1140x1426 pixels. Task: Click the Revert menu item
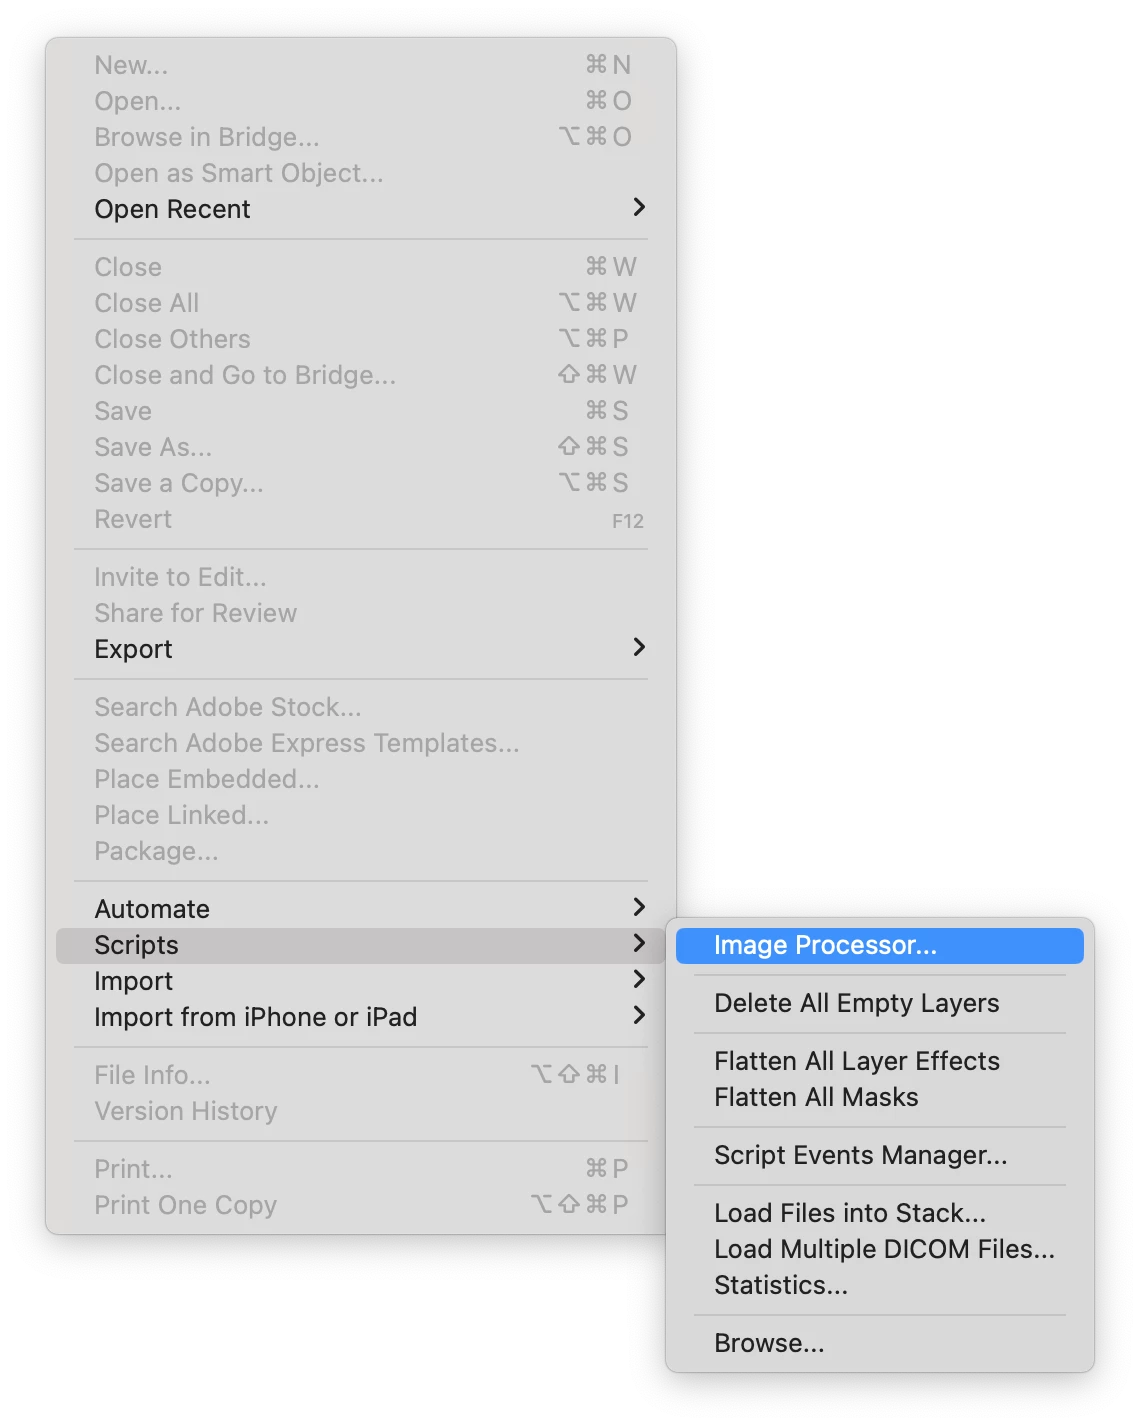361,519
